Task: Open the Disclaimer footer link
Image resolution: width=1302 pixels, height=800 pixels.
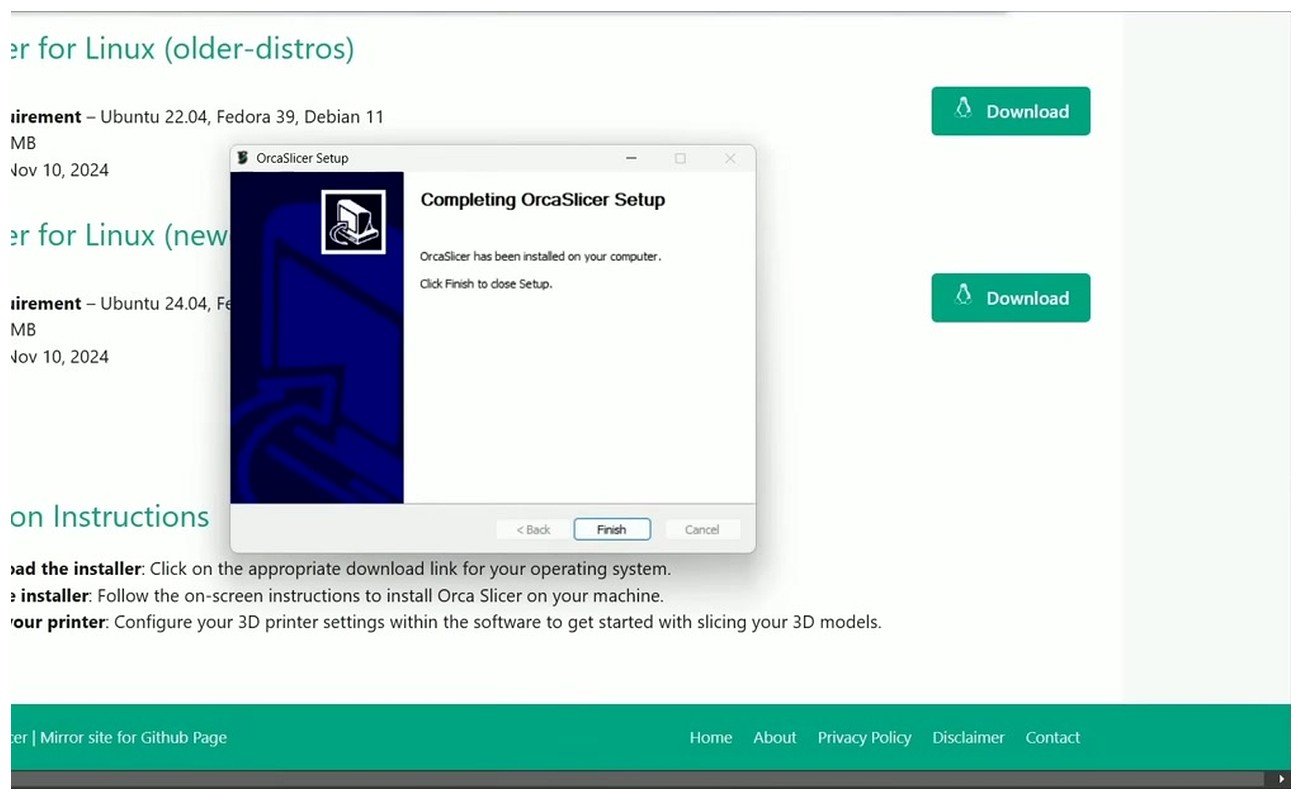Action: tap(969, 737)
